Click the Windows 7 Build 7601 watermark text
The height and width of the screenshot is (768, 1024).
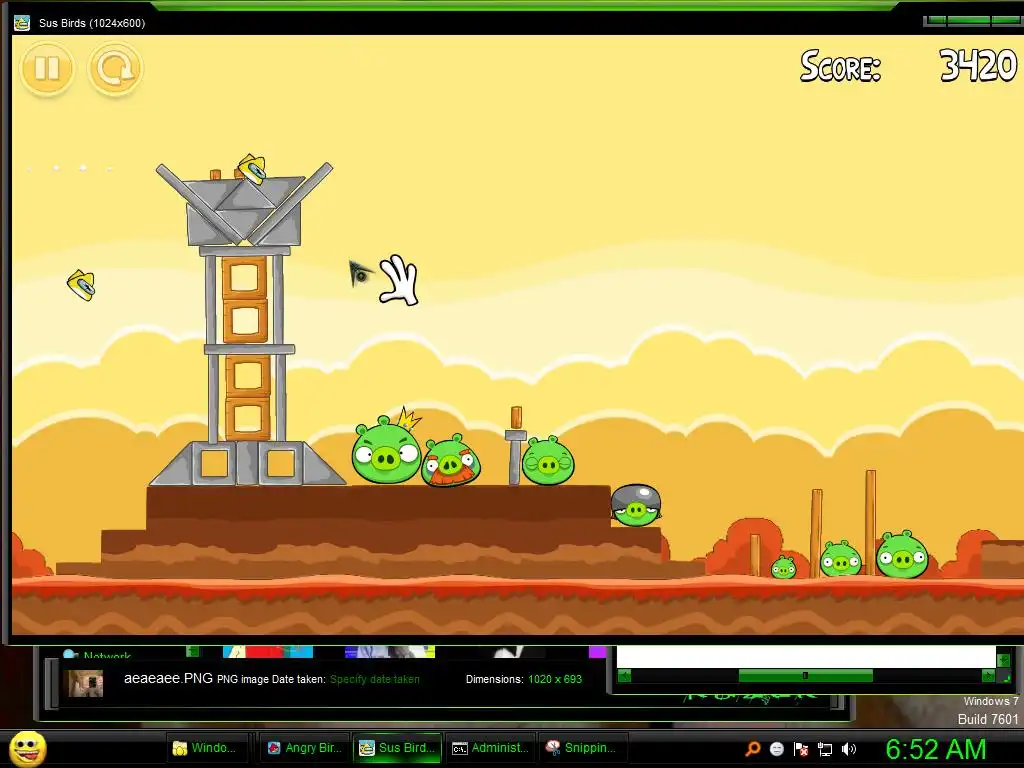(x=990, y=711)
